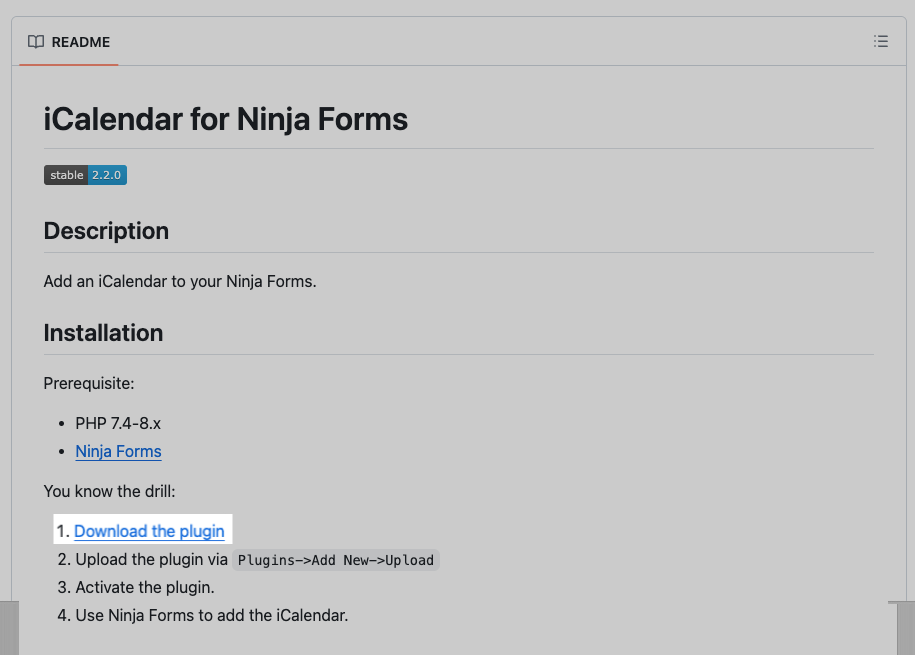
Task: Open the Ninja Forms link
Action: point(118,451)
